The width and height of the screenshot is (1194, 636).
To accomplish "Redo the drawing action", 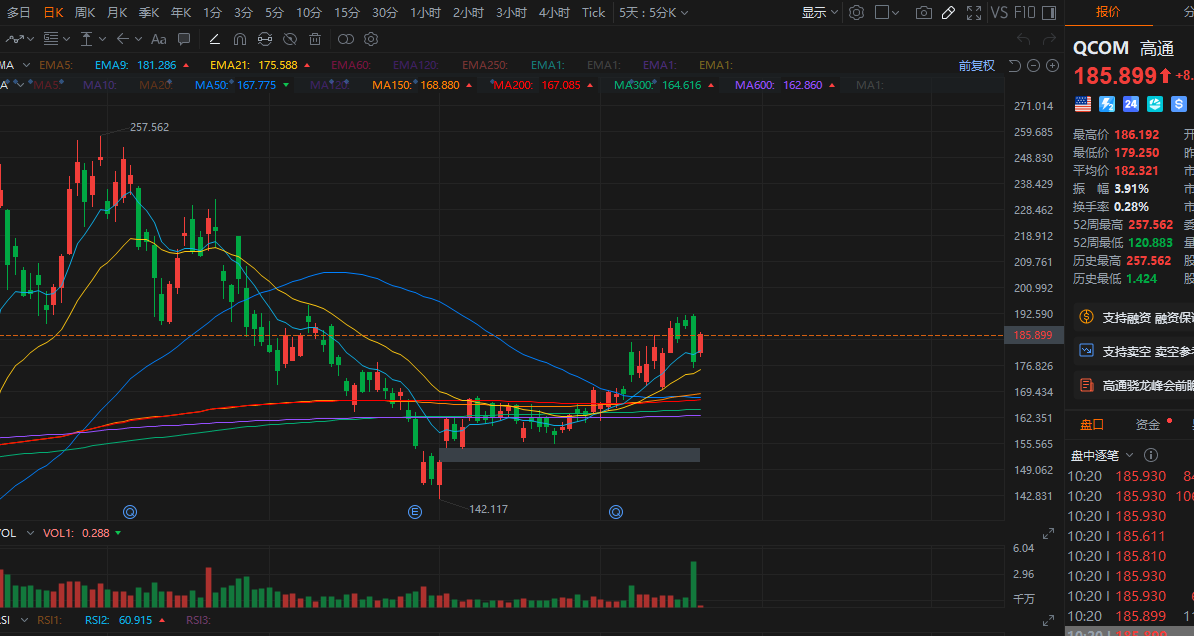I will pos(1049,39).
